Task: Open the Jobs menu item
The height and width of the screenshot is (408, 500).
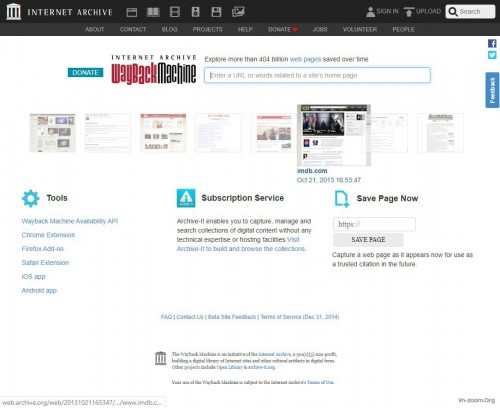Action: (x=320, y=29)
